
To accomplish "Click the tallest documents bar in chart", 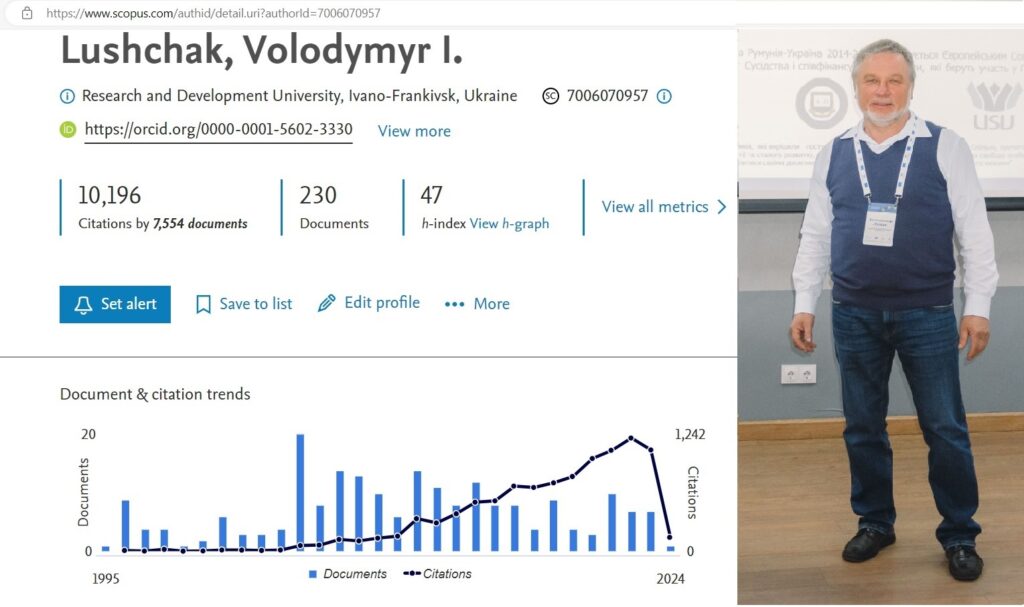I will 300,492.
